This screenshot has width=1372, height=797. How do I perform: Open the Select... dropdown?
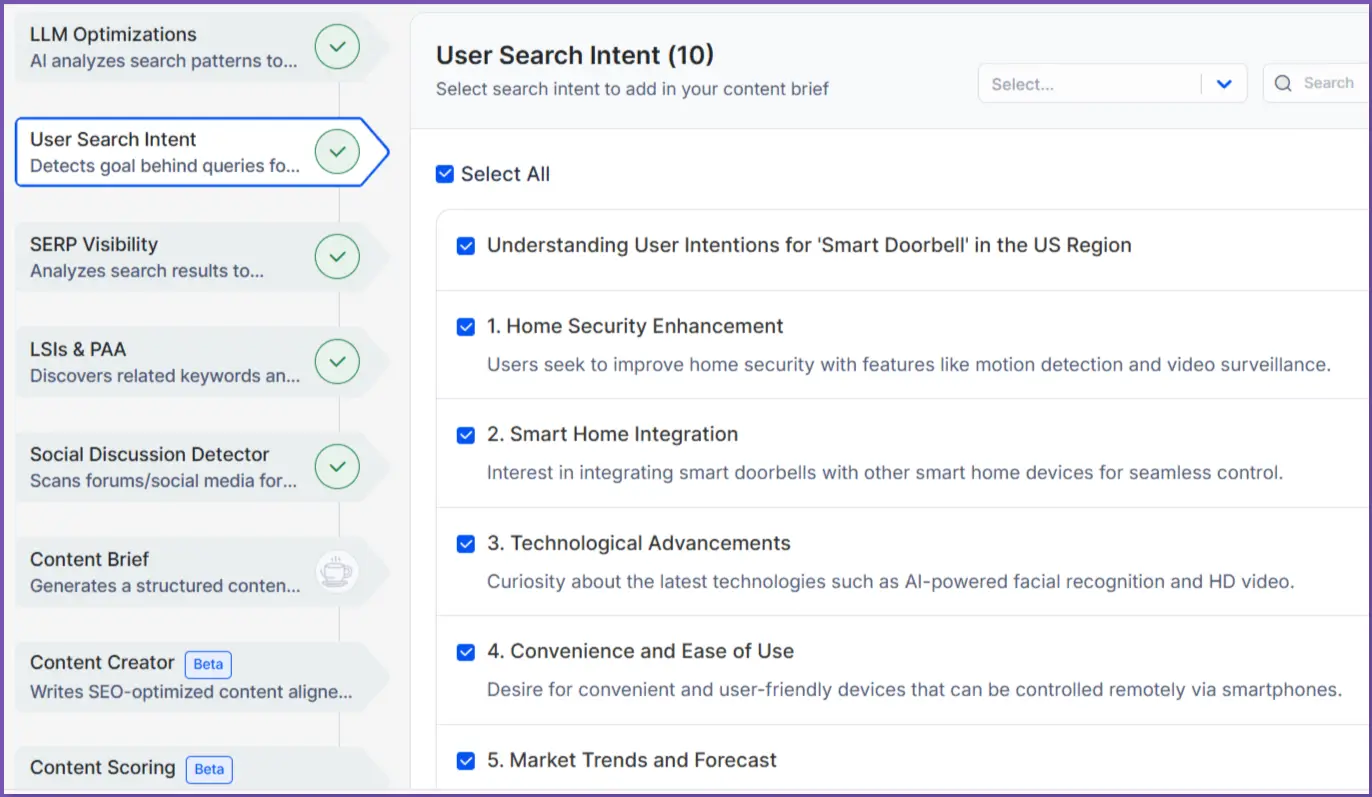pyautogui.click(x=1111, y=83)
